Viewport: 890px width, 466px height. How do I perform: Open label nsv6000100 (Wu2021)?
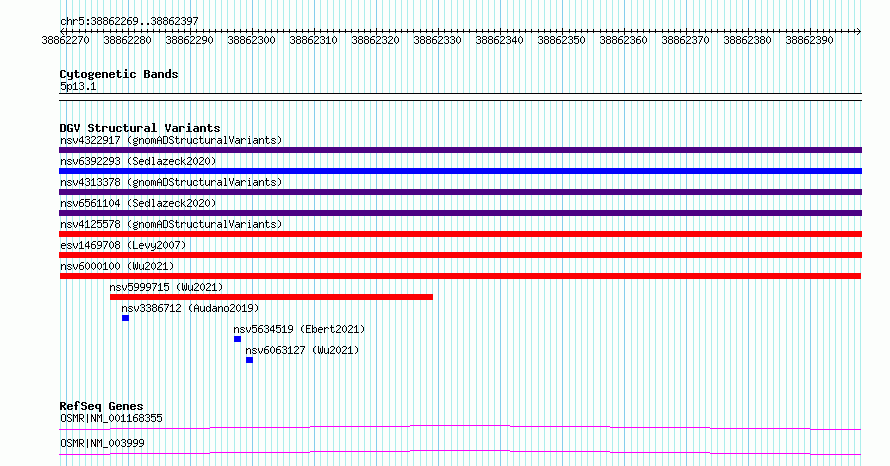point(117,266)
